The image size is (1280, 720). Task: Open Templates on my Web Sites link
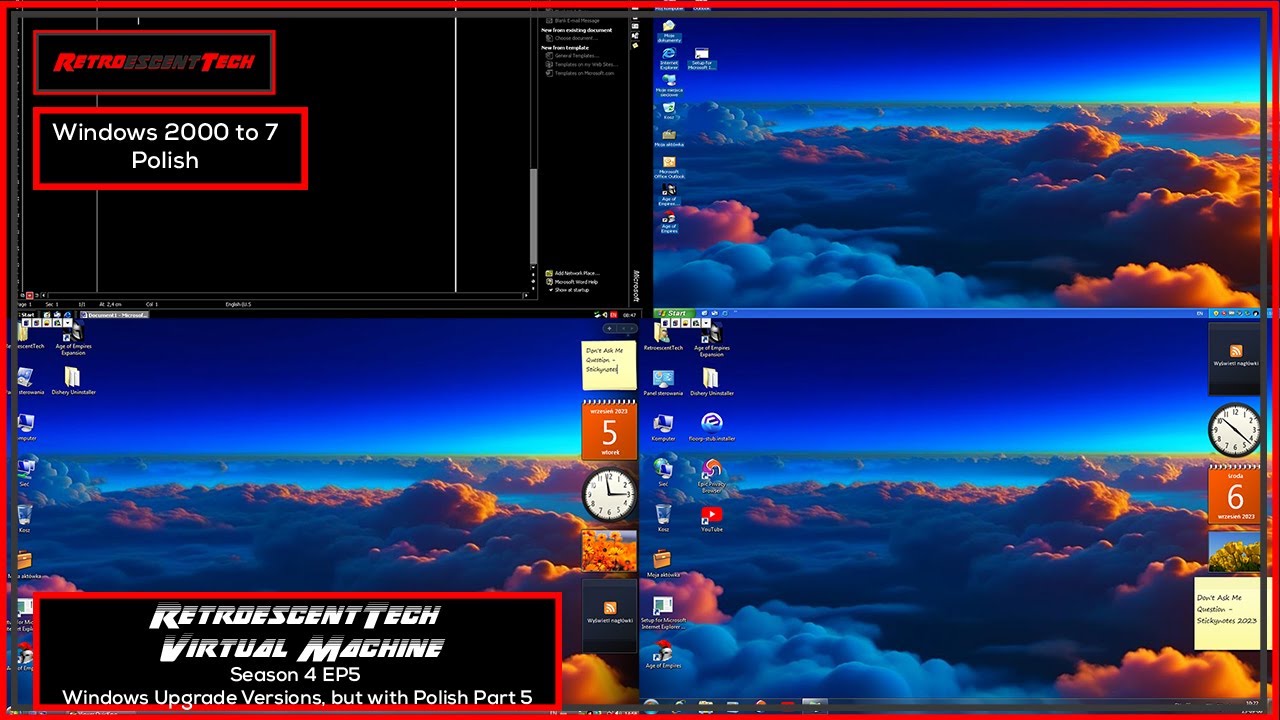(x=584, y=65)
